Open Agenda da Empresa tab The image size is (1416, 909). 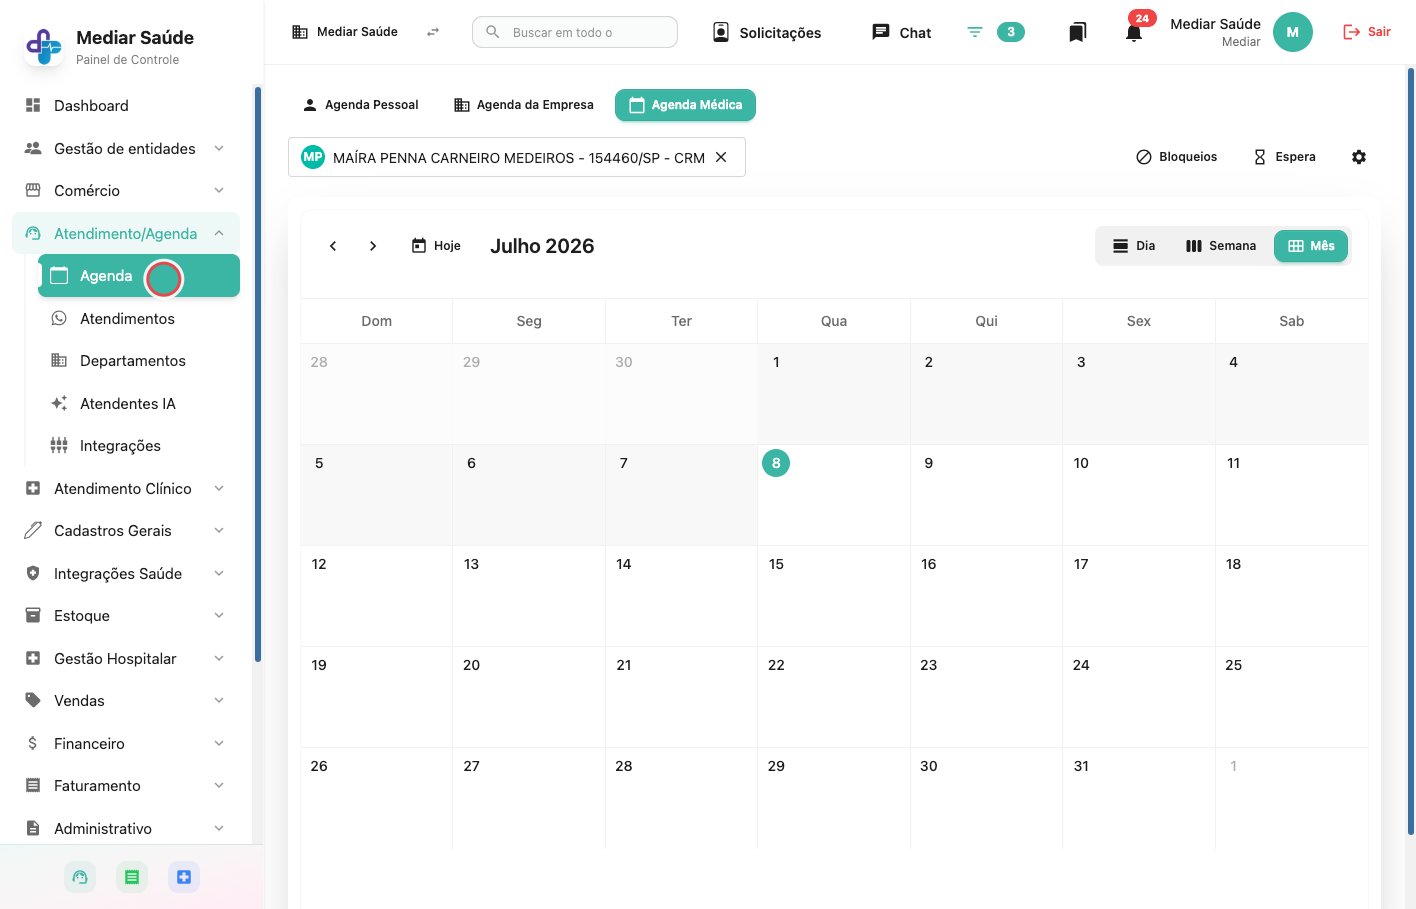coord(523,105)
